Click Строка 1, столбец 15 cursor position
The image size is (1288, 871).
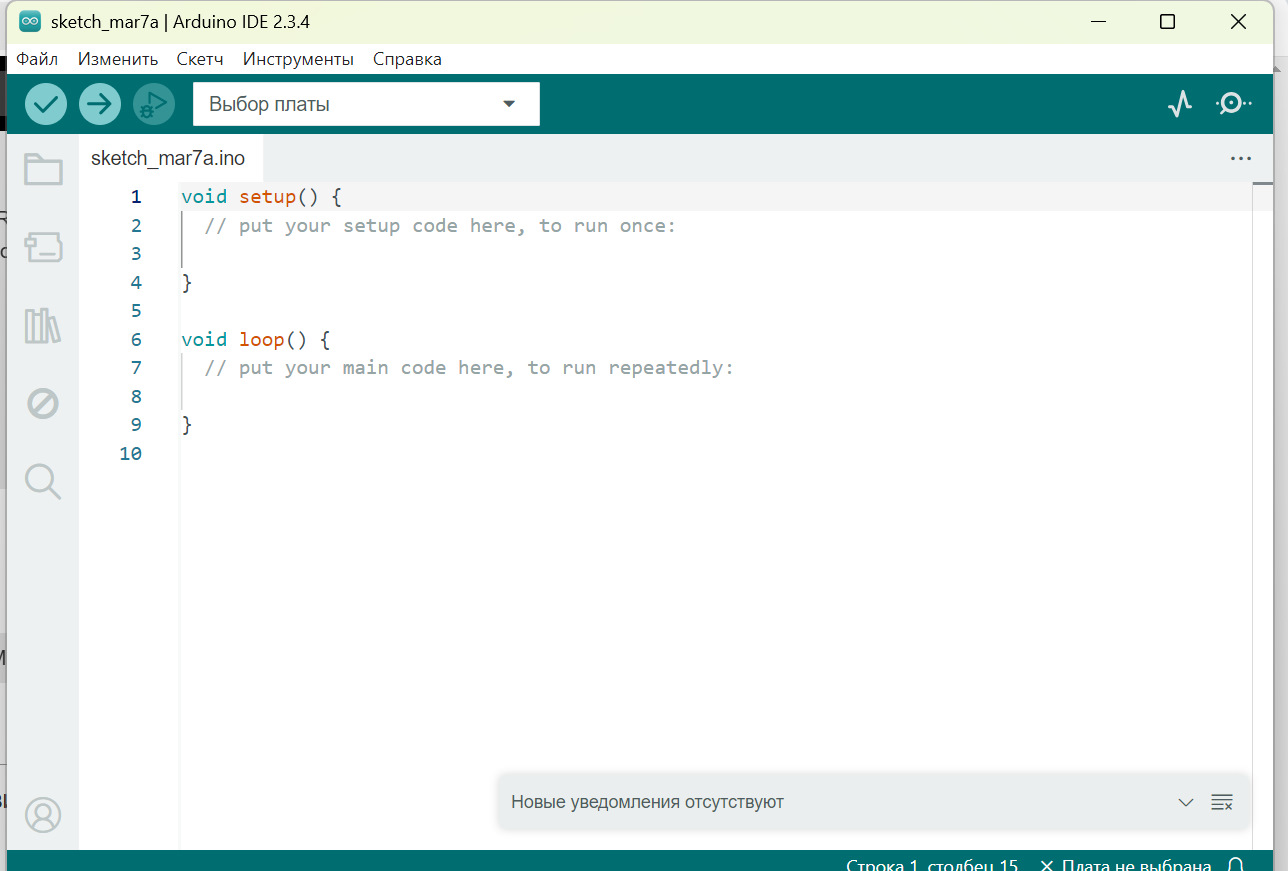click(932, 865)
